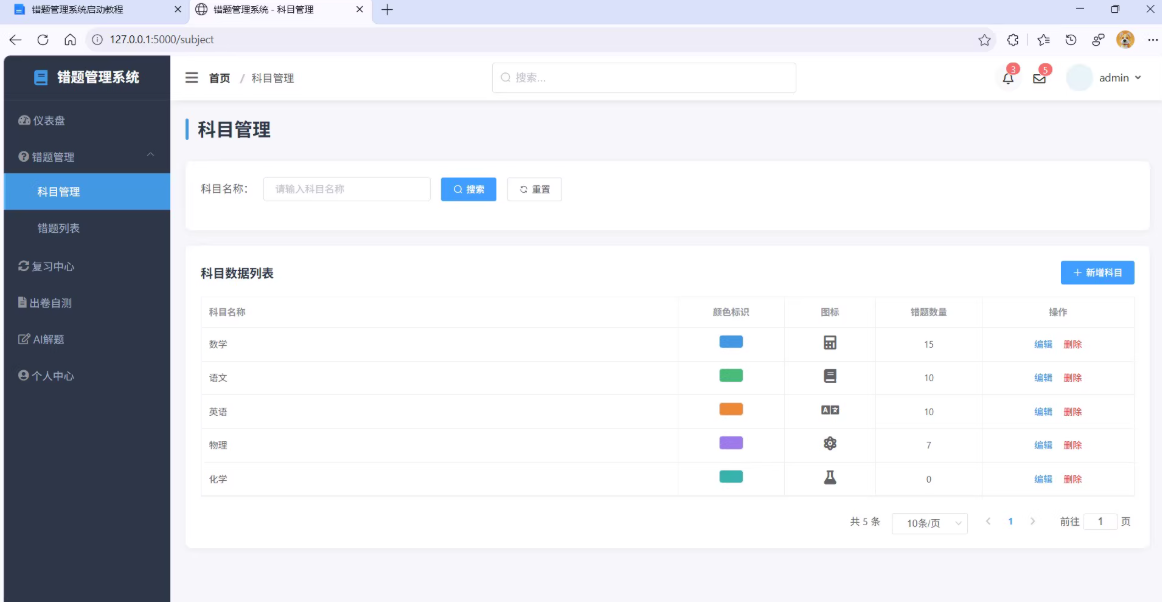The height and width of the screenshot is (602, 1162).
Task: Click the book icon in 语文 row
Action: (x=829, y=376)
